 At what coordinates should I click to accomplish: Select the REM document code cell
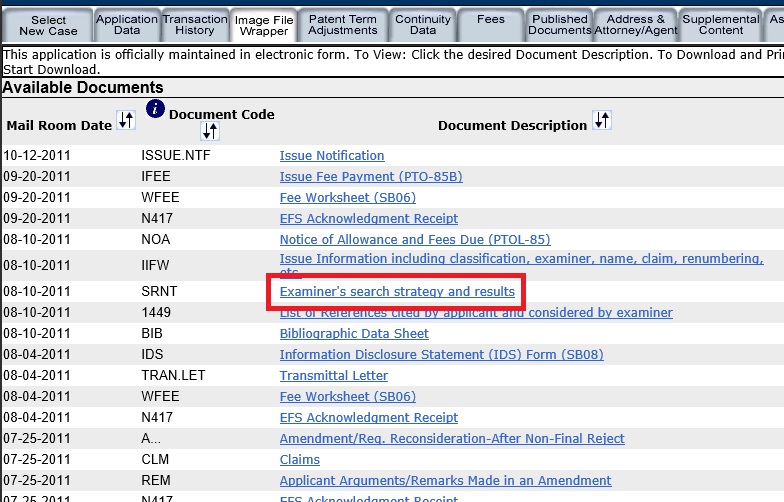(x=156, y=480)
